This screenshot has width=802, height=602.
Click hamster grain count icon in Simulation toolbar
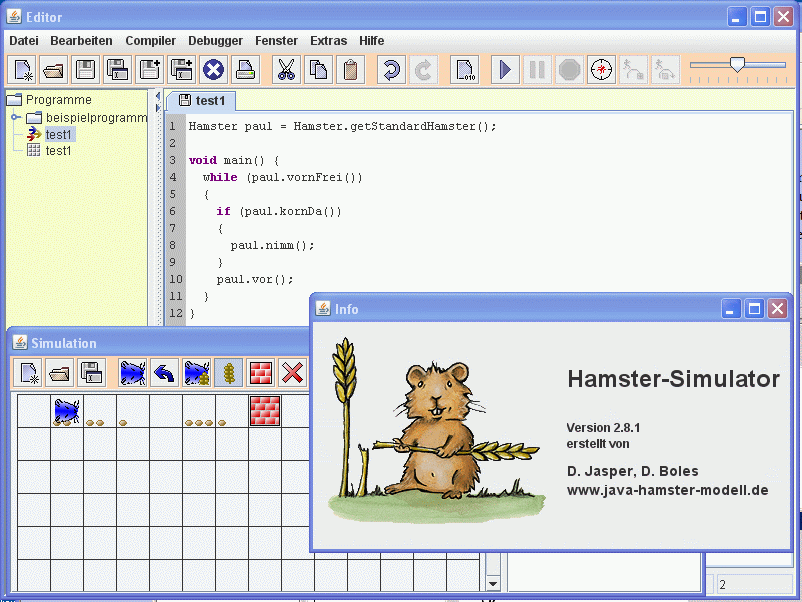(x=197, y=372)
